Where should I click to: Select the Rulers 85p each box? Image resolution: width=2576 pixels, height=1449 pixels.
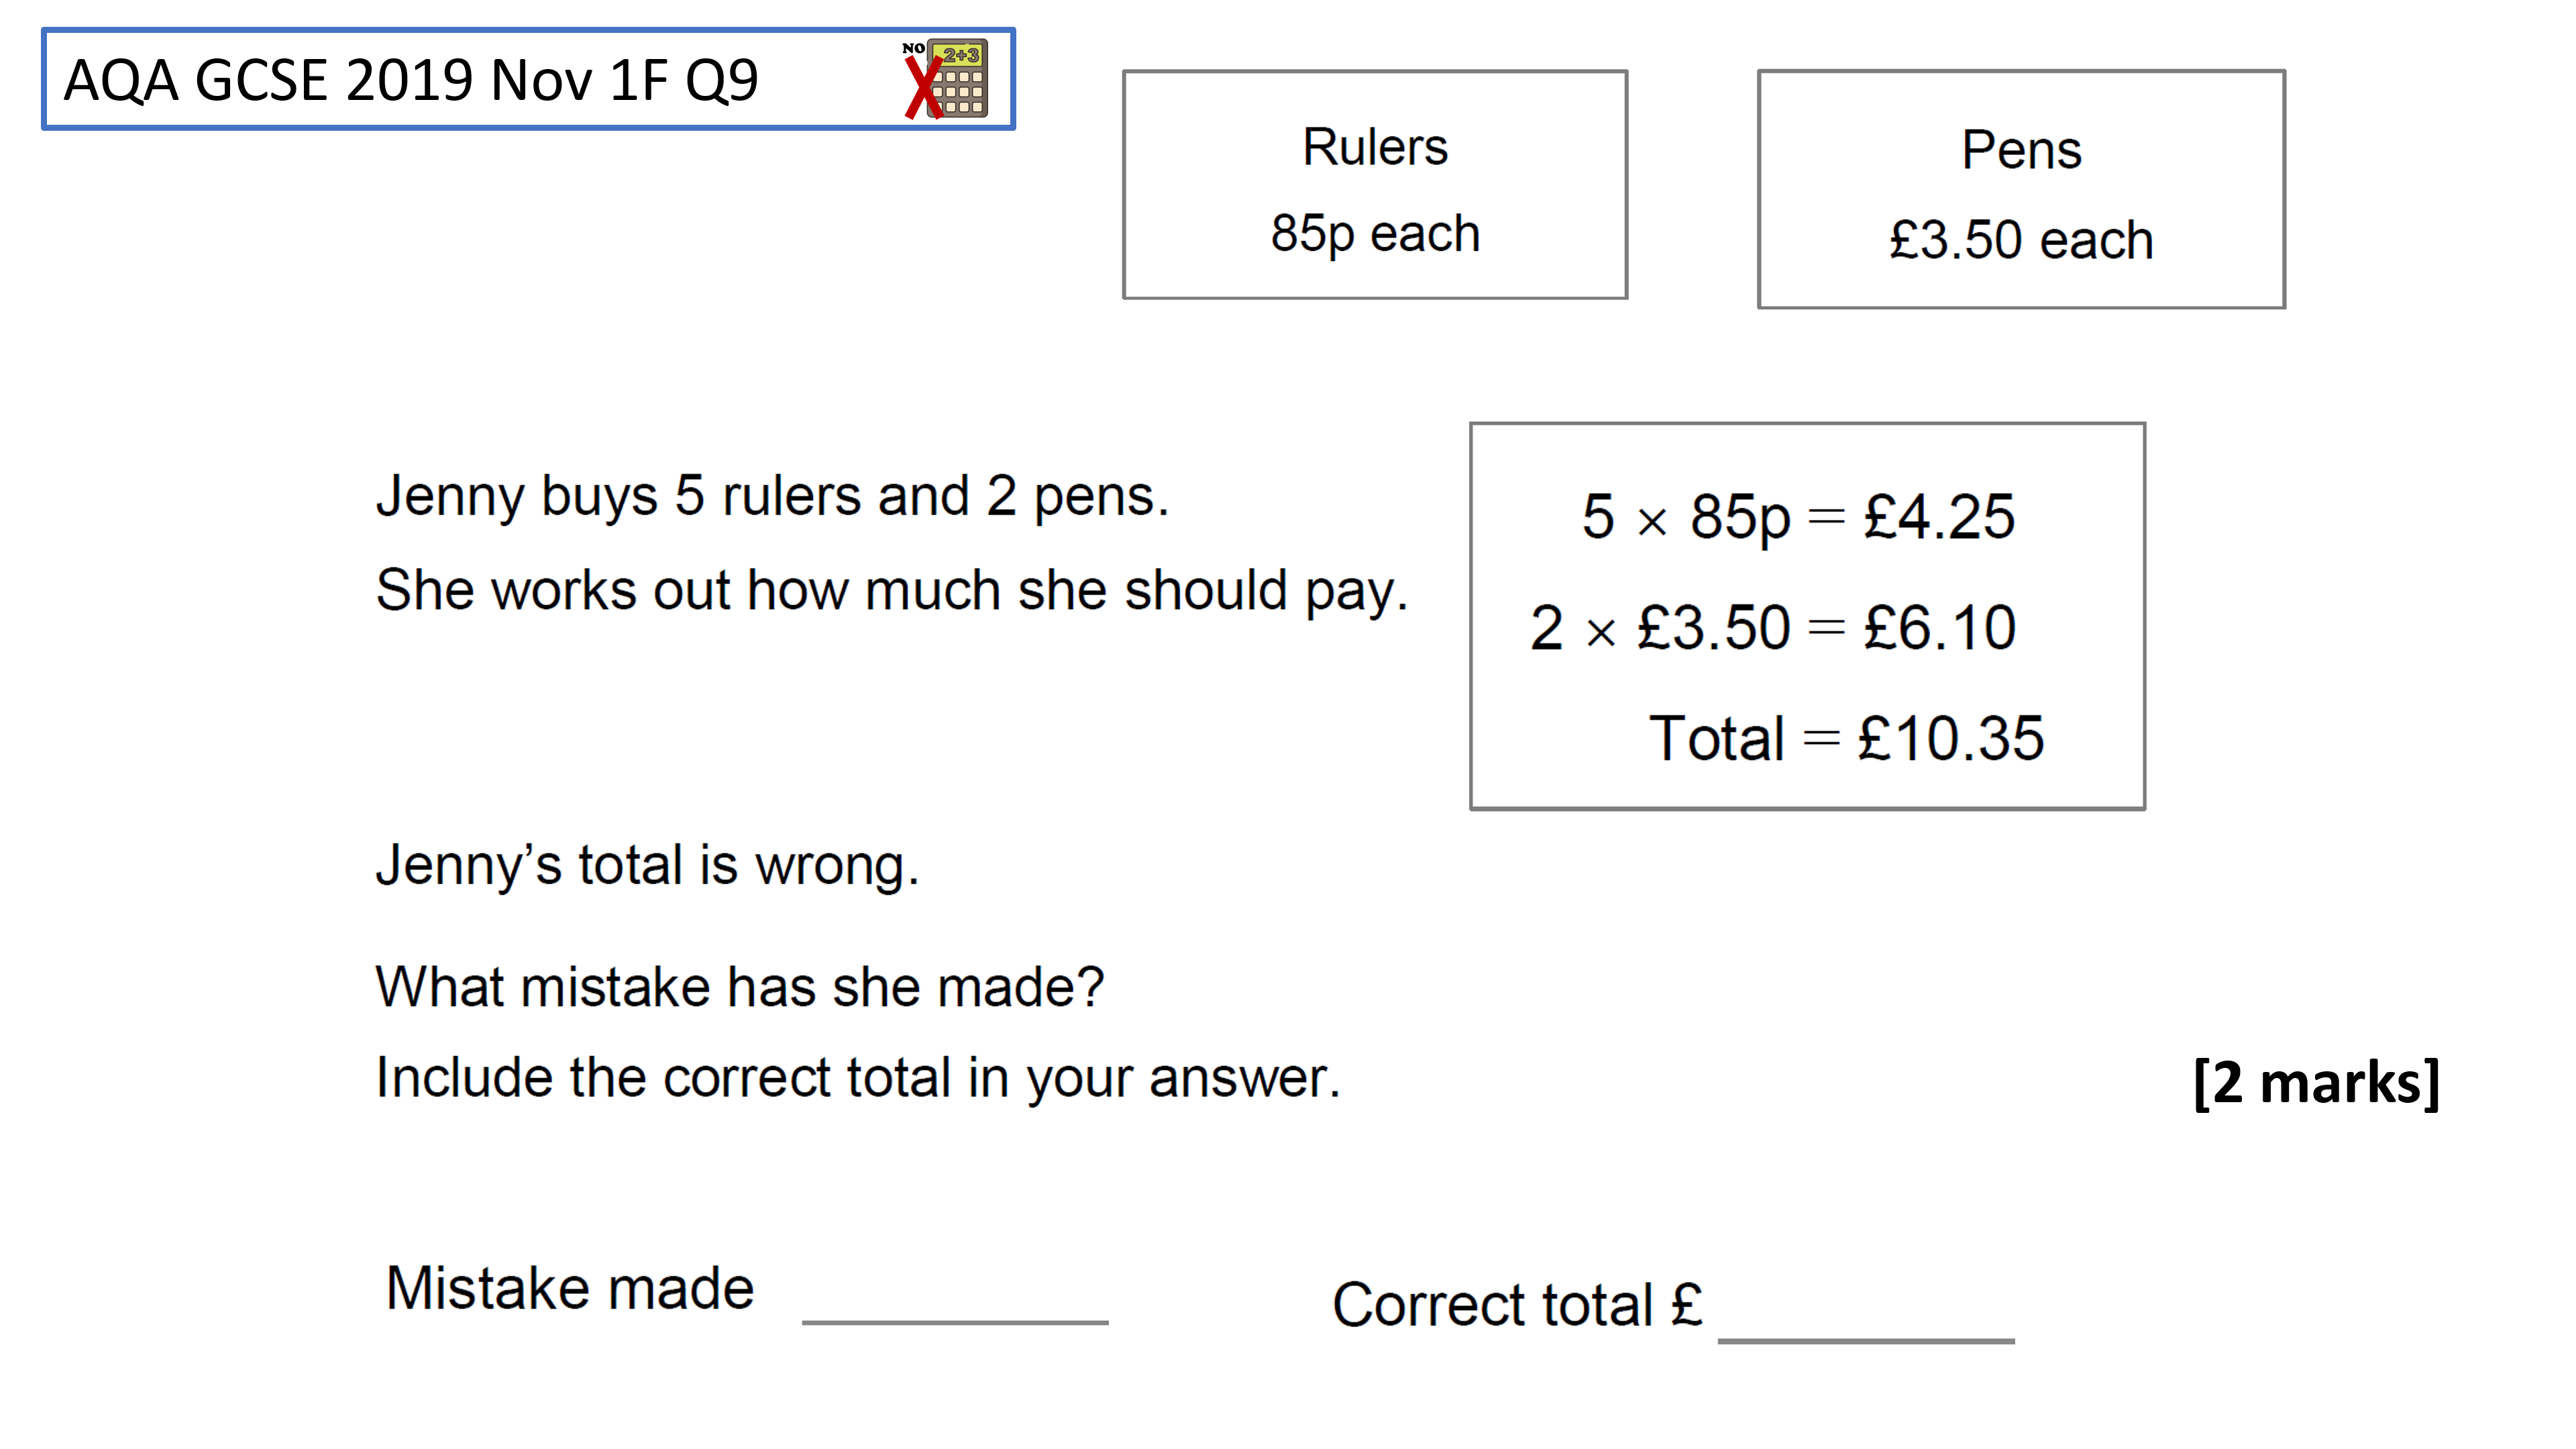pyautogui.click(x=1375, y=184)
